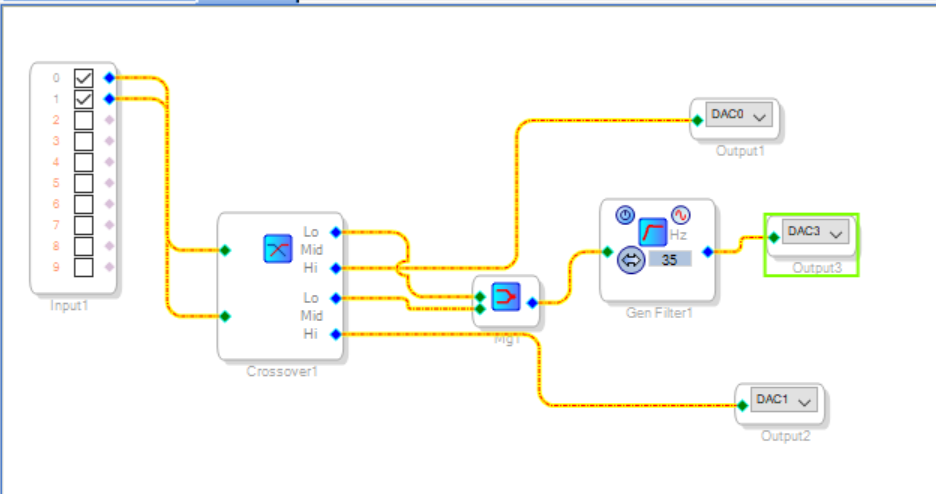The image size is (936, 494).
Task: Enable input channel 9 checkbox
Action: 84,267
